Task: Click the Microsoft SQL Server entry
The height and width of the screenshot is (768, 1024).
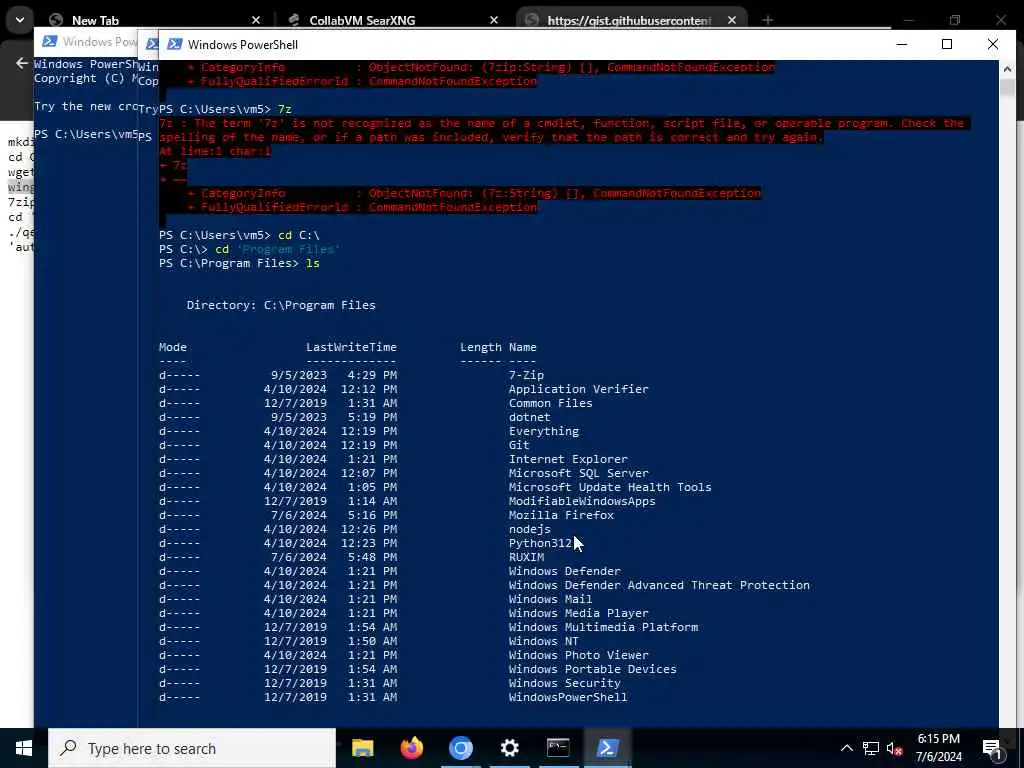Action: tap(579, 473)
